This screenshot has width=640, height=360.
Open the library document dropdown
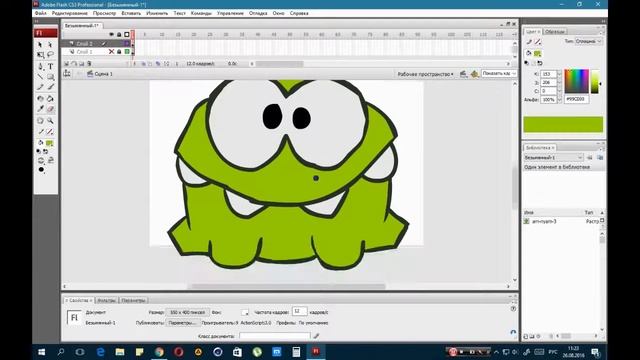coord(553,158)
